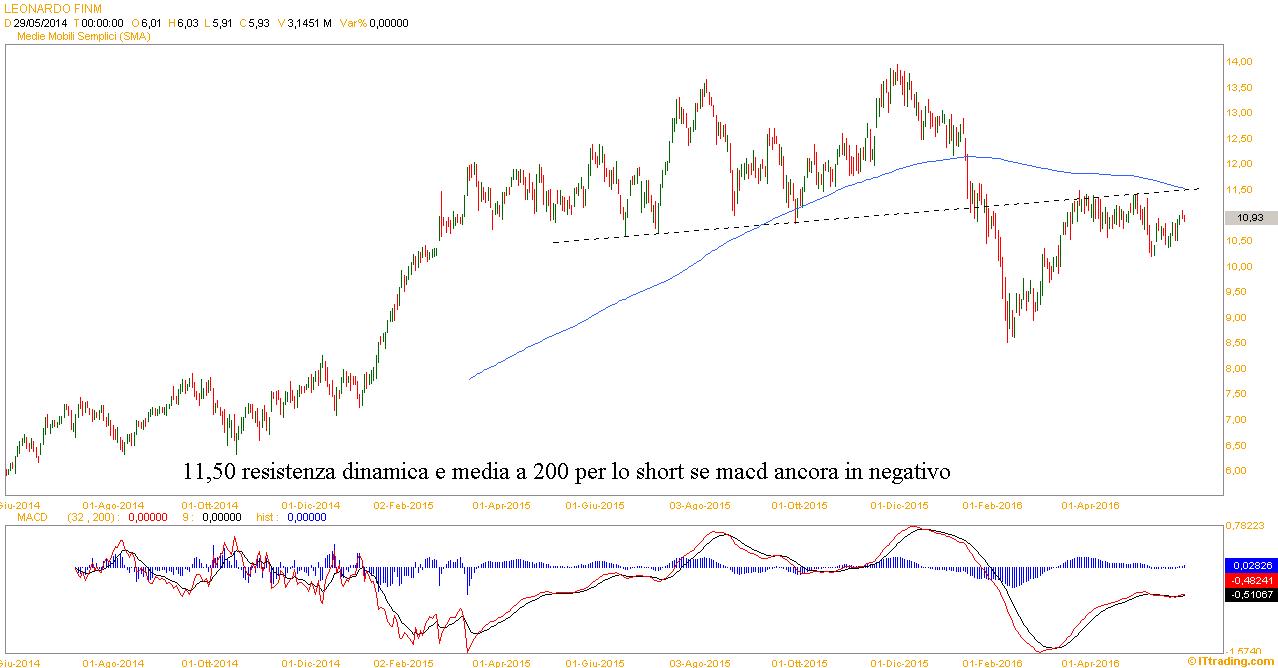Image resolution: width=1278 pixels, height=668 pixels.
Task: Click 01-Ago-2014 on the price chart date axis
Action: tap(113, 505)
